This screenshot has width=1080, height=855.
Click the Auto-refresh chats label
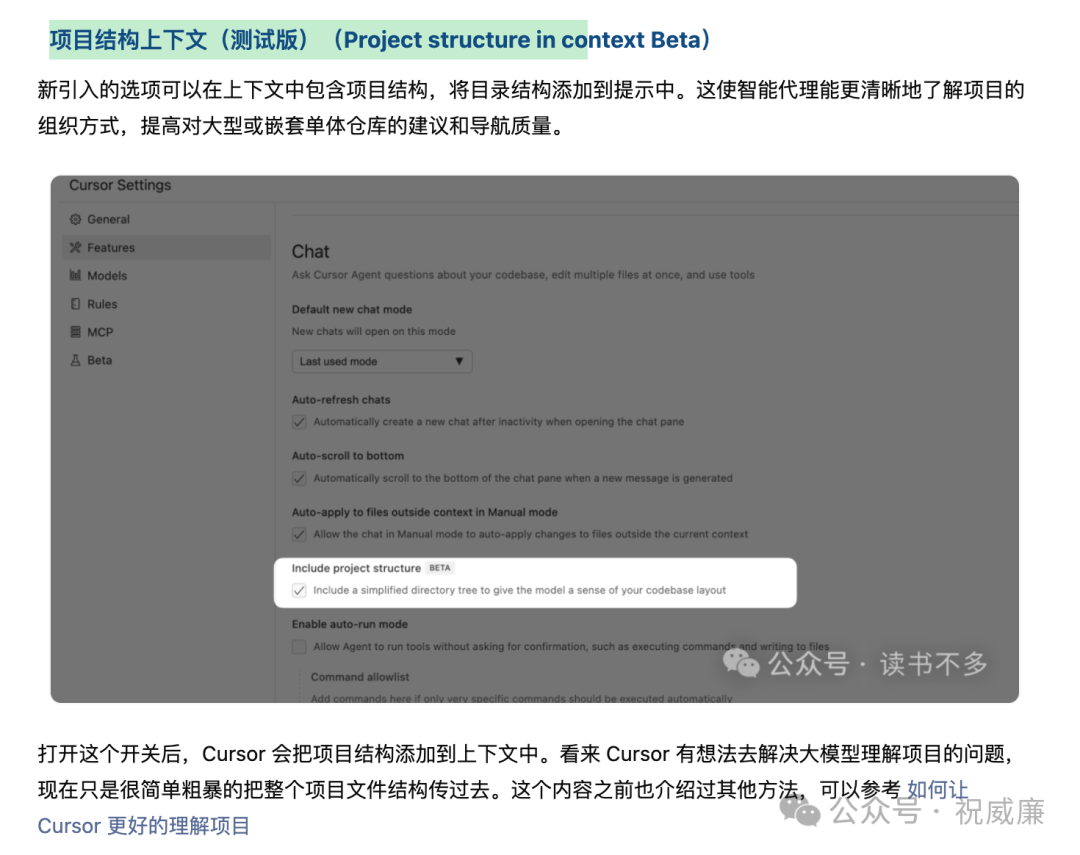(x=340, y=400)
